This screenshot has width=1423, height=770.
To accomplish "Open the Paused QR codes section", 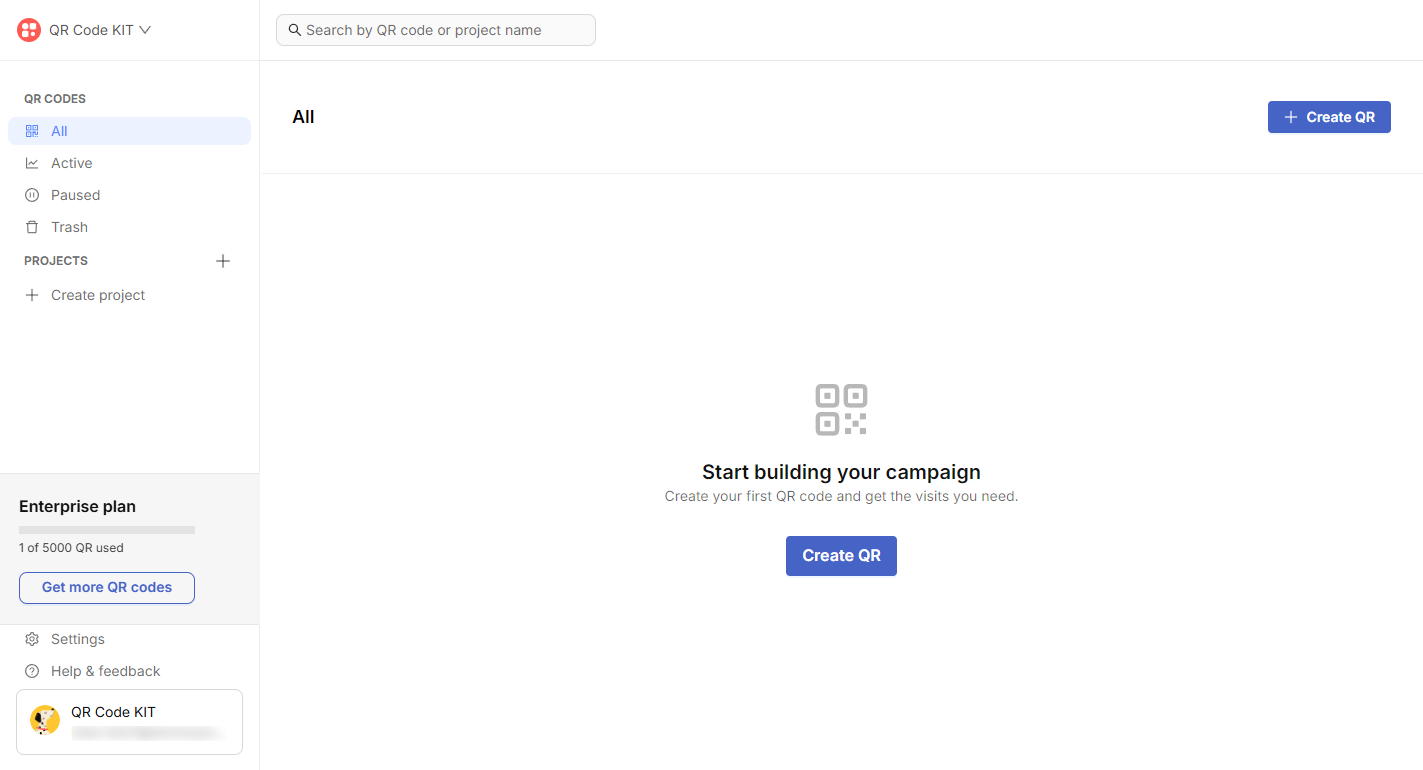I will 74,195.
